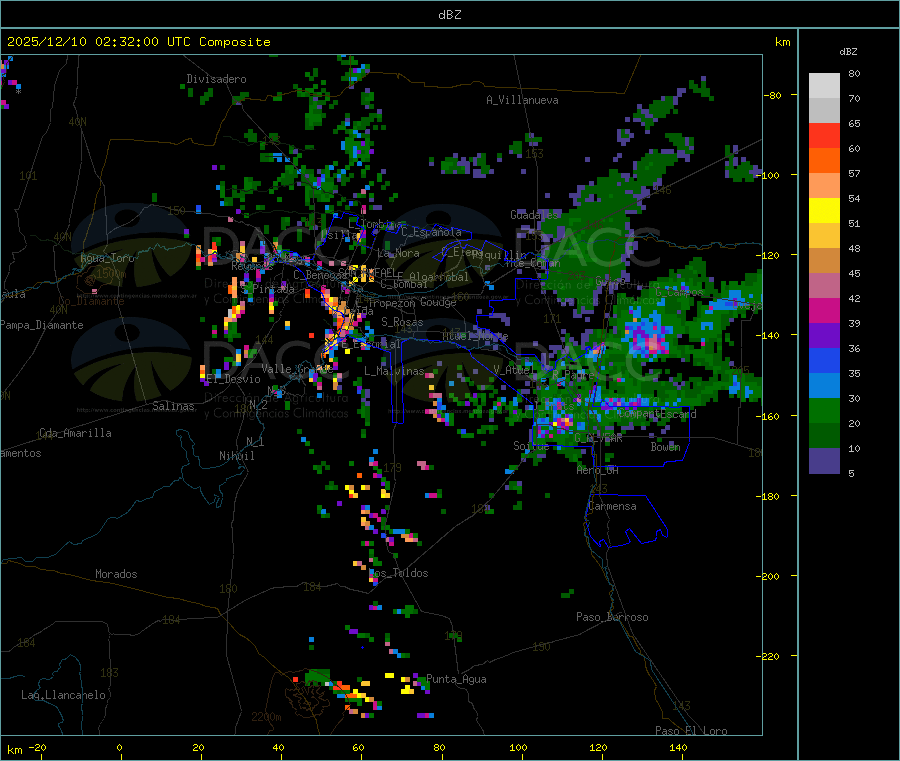900x761 pixels.
Task: Click the orange 57-60 dBZ legend swatch
Action: pyautogui.click(x=824, y=161)
